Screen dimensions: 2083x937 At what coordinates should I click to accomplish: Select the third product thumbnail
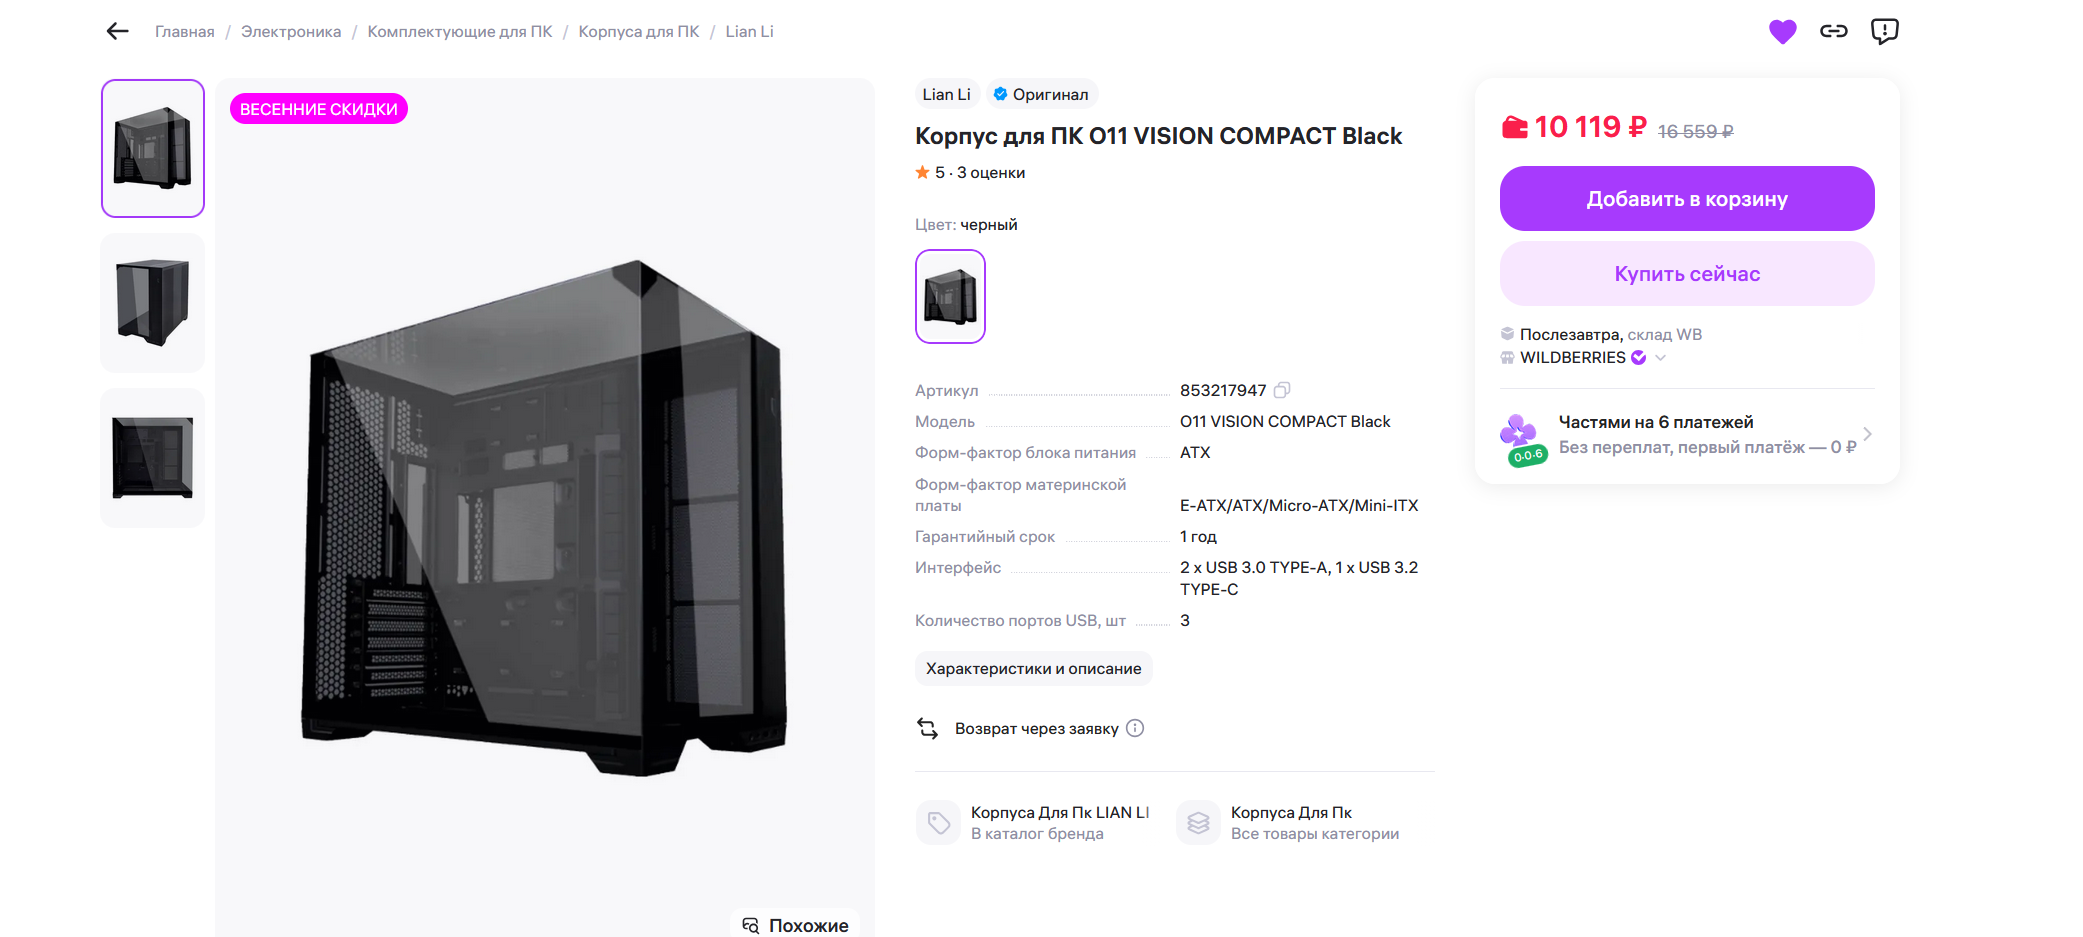153,458
